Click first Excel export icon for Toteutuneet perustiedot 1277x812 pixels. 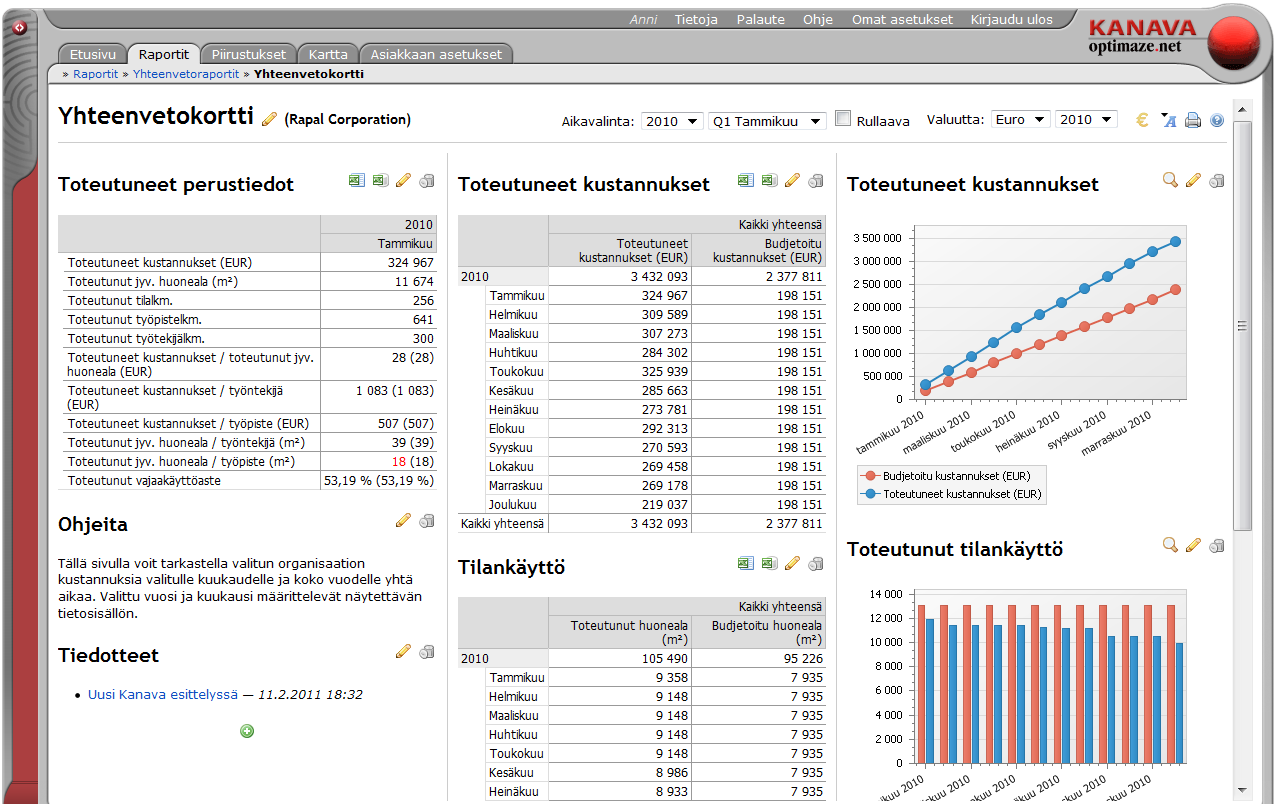coord(356,181)
